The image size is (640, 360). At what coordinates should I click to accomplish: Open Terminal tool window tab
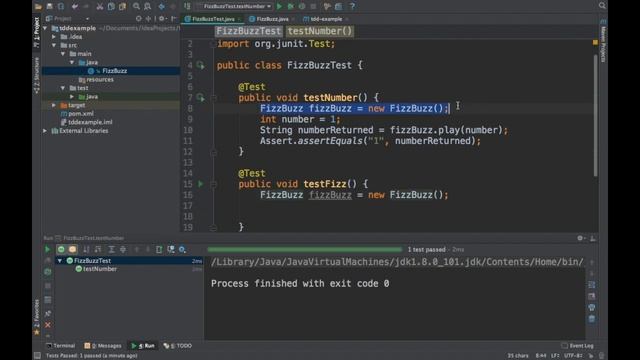(x=60, y=346)
